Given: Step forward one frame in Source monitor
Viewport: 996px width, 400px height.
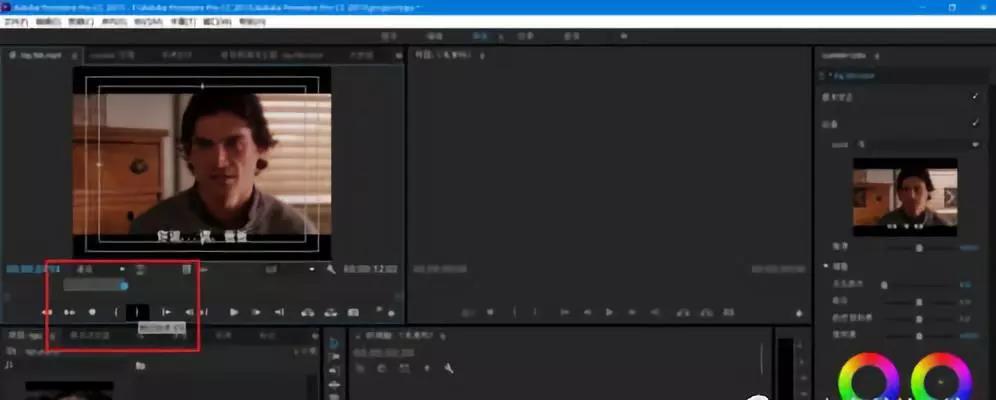Looking at the screenshot, I should (x=256, y=312).
